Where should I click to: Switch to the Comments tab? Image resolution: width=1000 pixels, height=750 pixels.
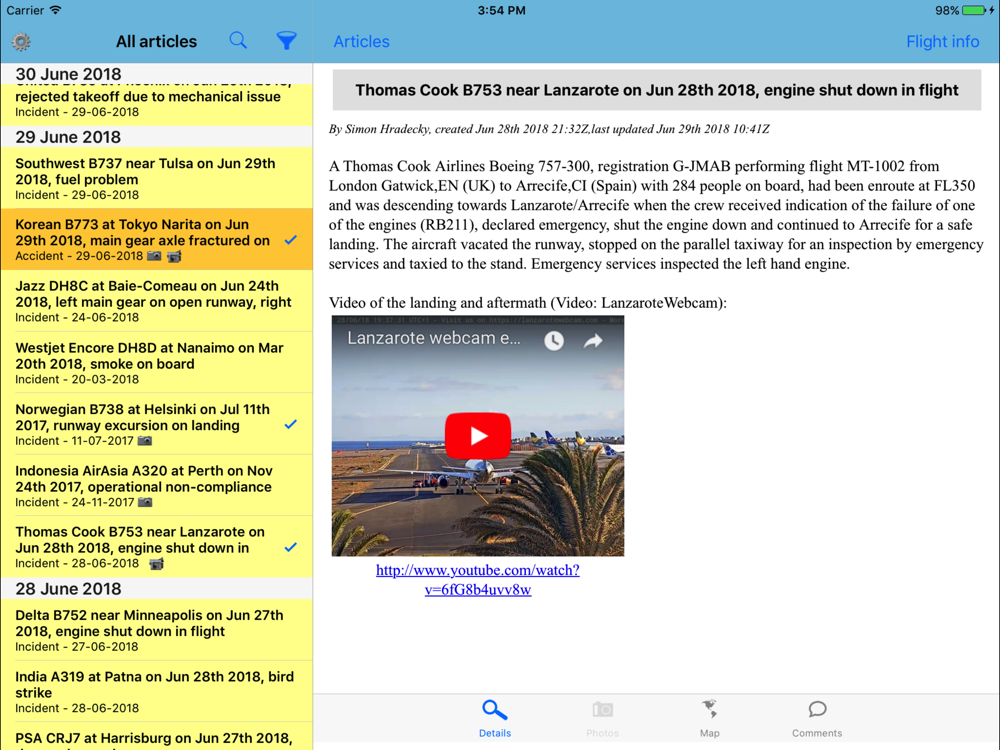click(x=817, y=719)
